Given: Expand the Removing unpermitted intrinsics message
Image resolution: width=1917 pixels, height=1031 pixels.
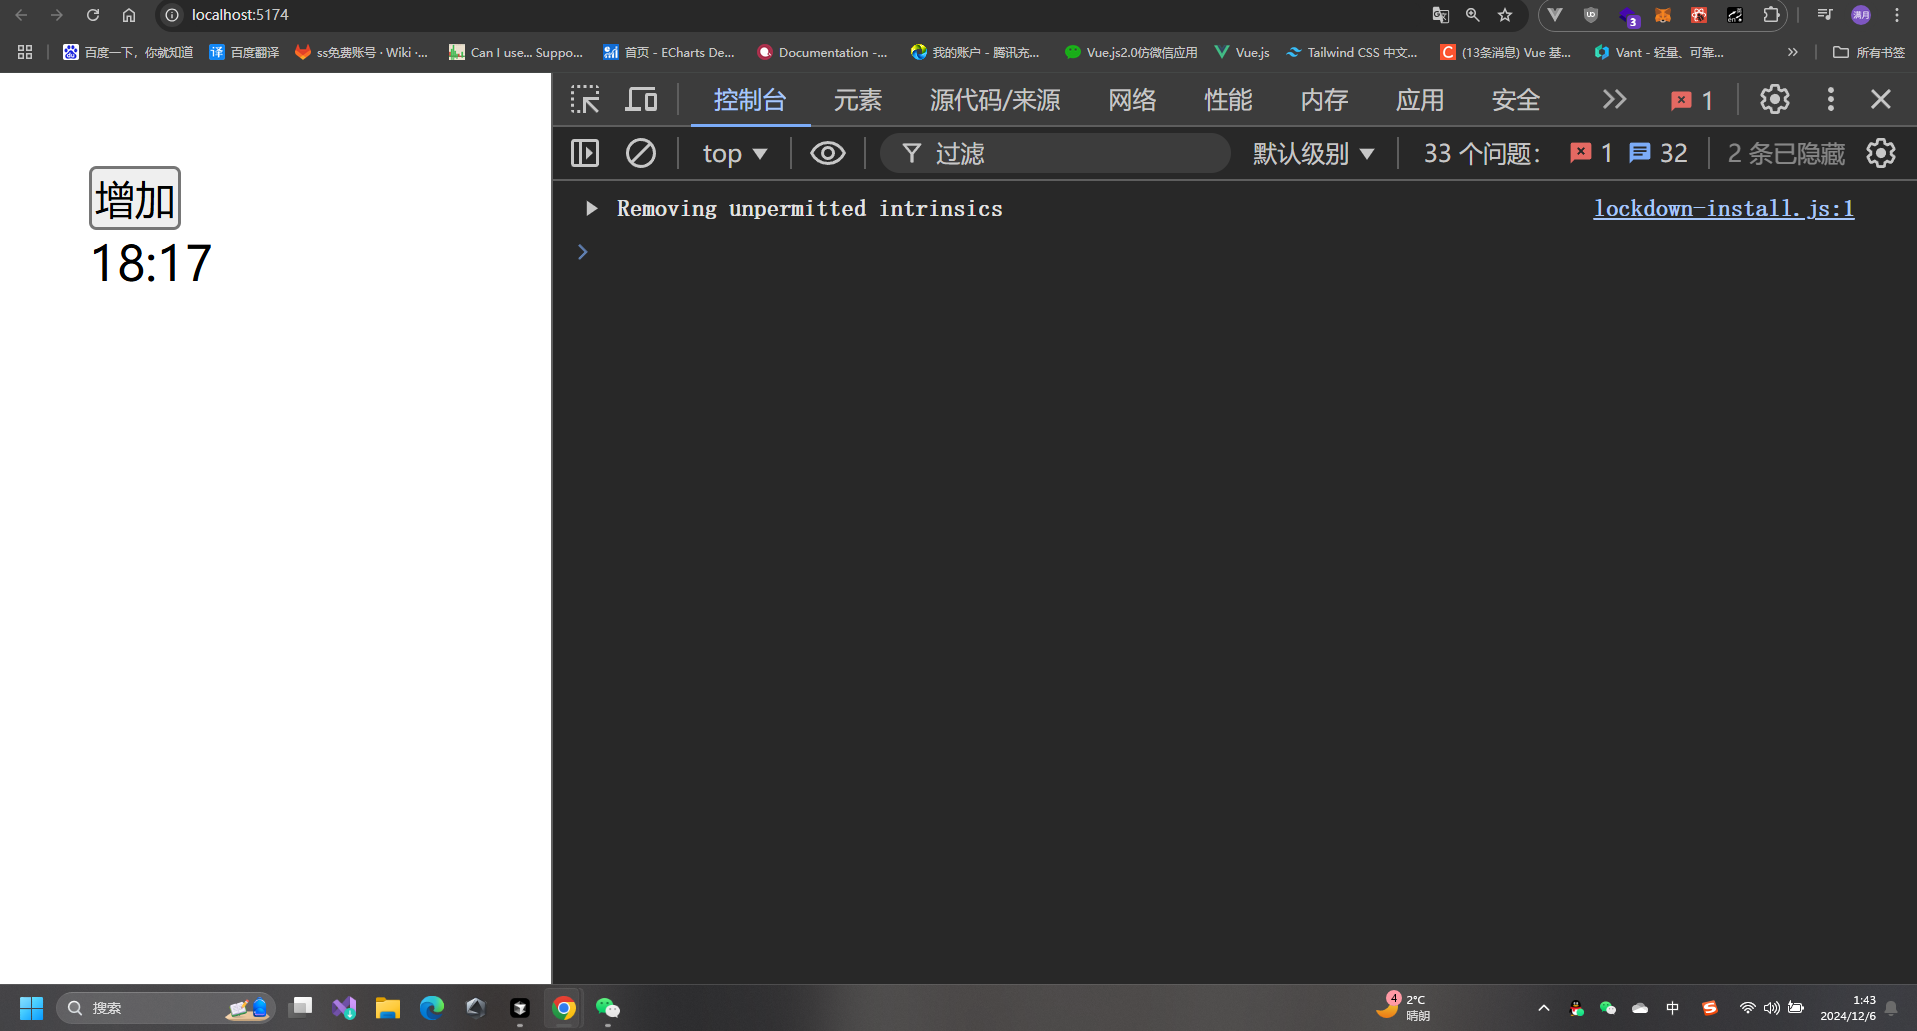Looking at the screenshot, I should [590, 208].
